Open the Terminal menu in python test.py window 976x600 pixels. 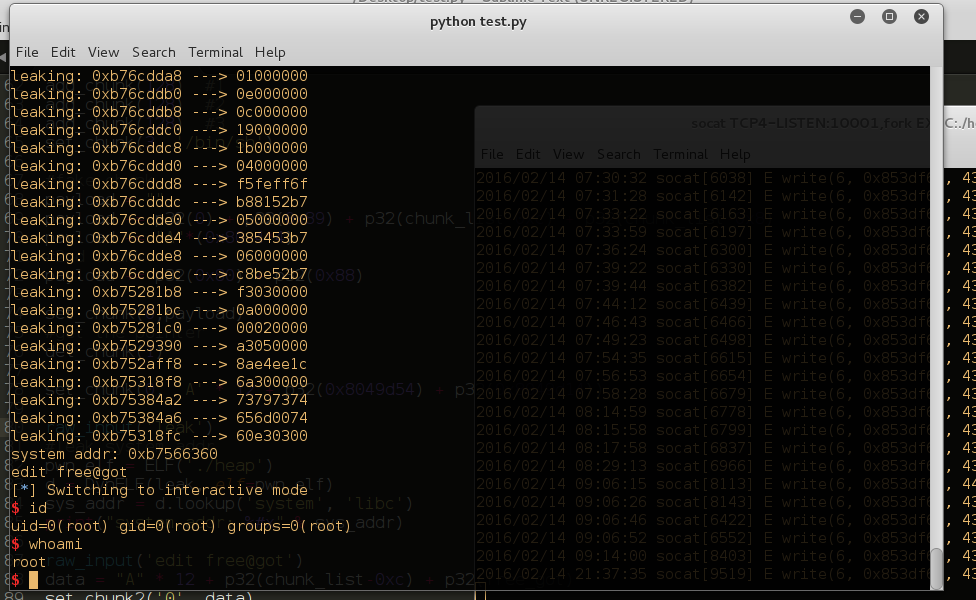coord(215,52)
